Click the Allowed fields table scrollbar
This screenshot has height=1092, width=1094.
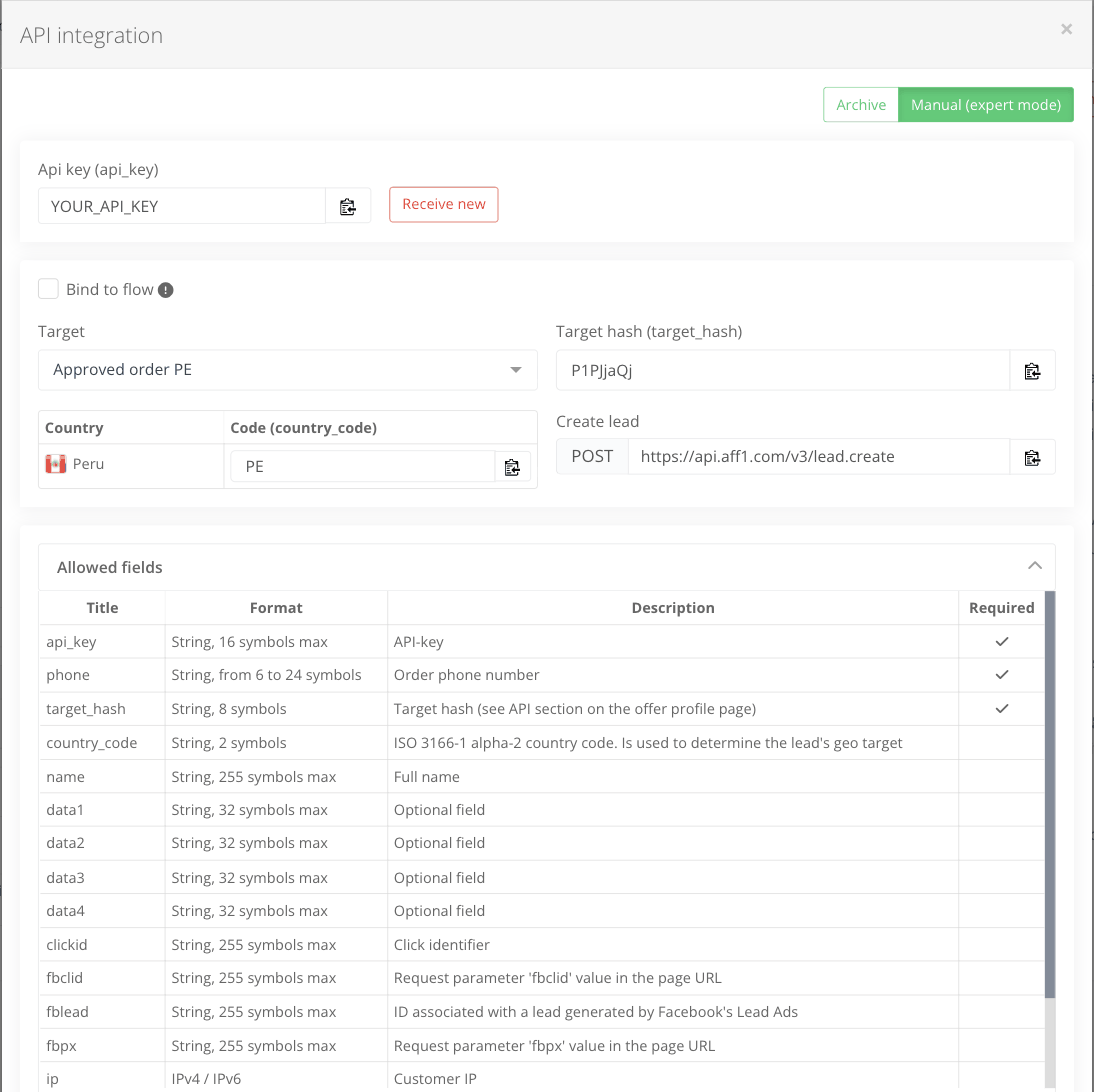[x=1049, y=794]
